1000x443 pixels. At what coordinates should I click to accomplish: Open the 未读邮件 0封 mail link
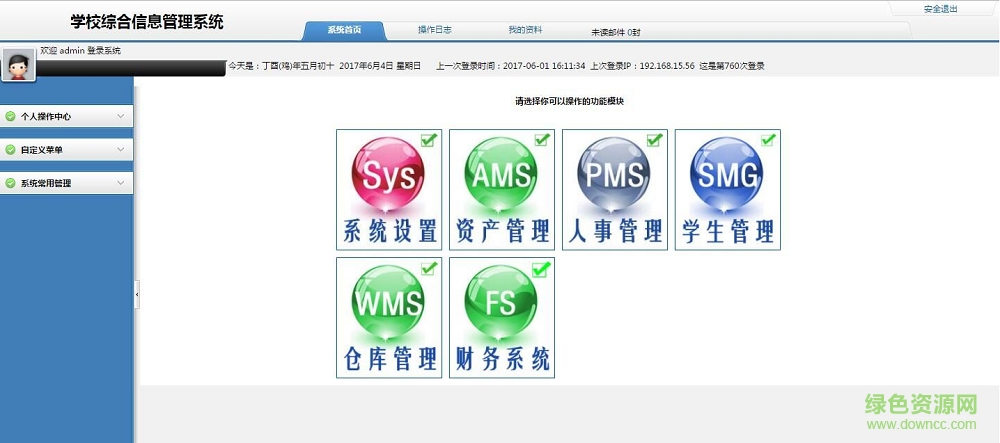tap(615, 32)
